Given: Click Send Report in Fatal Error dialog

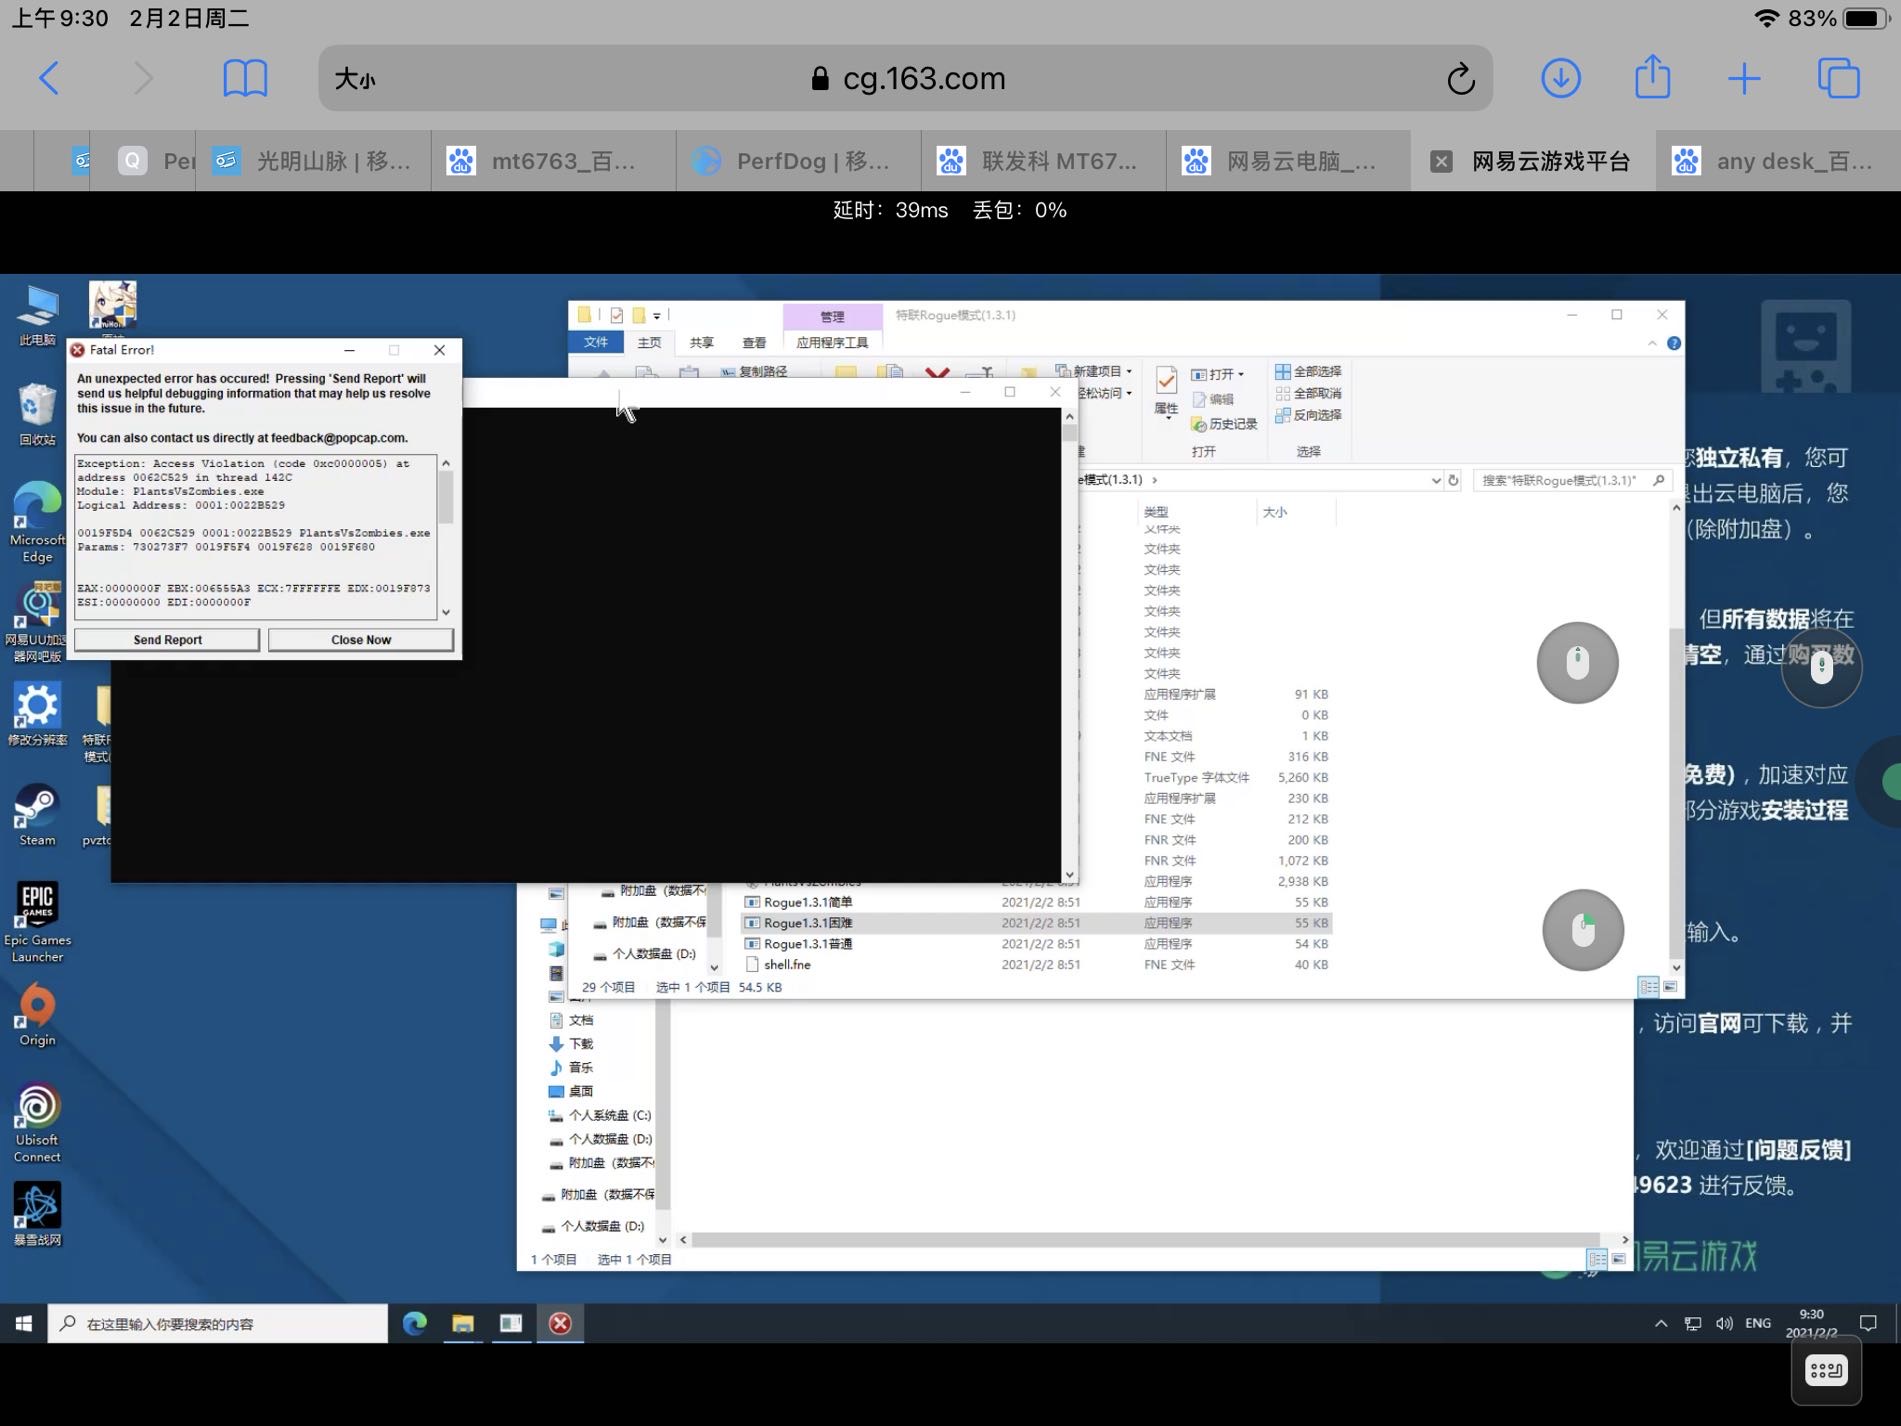Looking at the screenshot, I should 167,640.
